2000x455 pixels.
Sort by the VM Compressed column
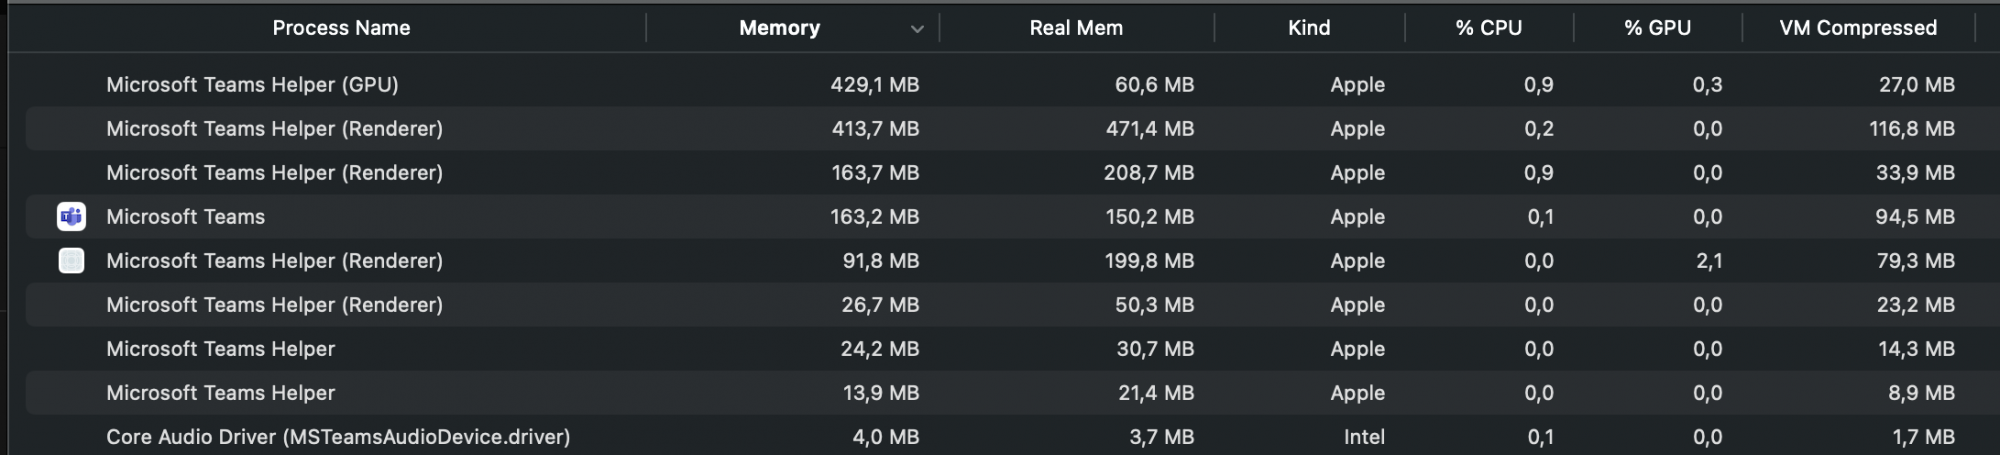click(x=1857, y=28)
